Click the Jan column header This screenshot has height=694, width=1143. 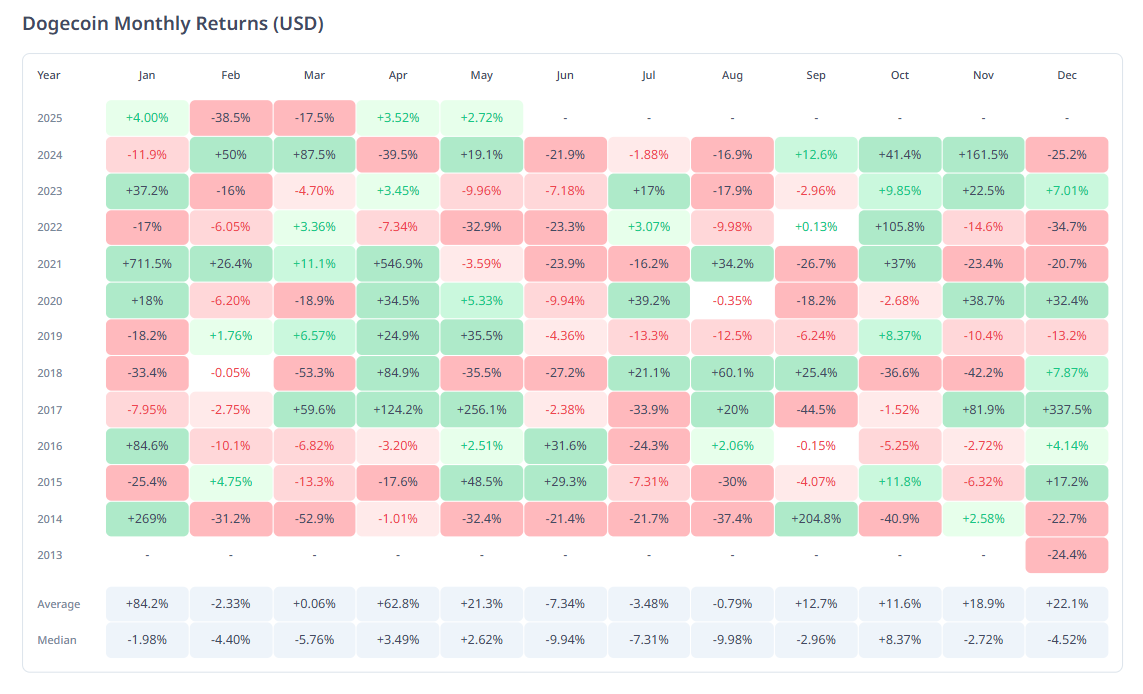[147, 75]
